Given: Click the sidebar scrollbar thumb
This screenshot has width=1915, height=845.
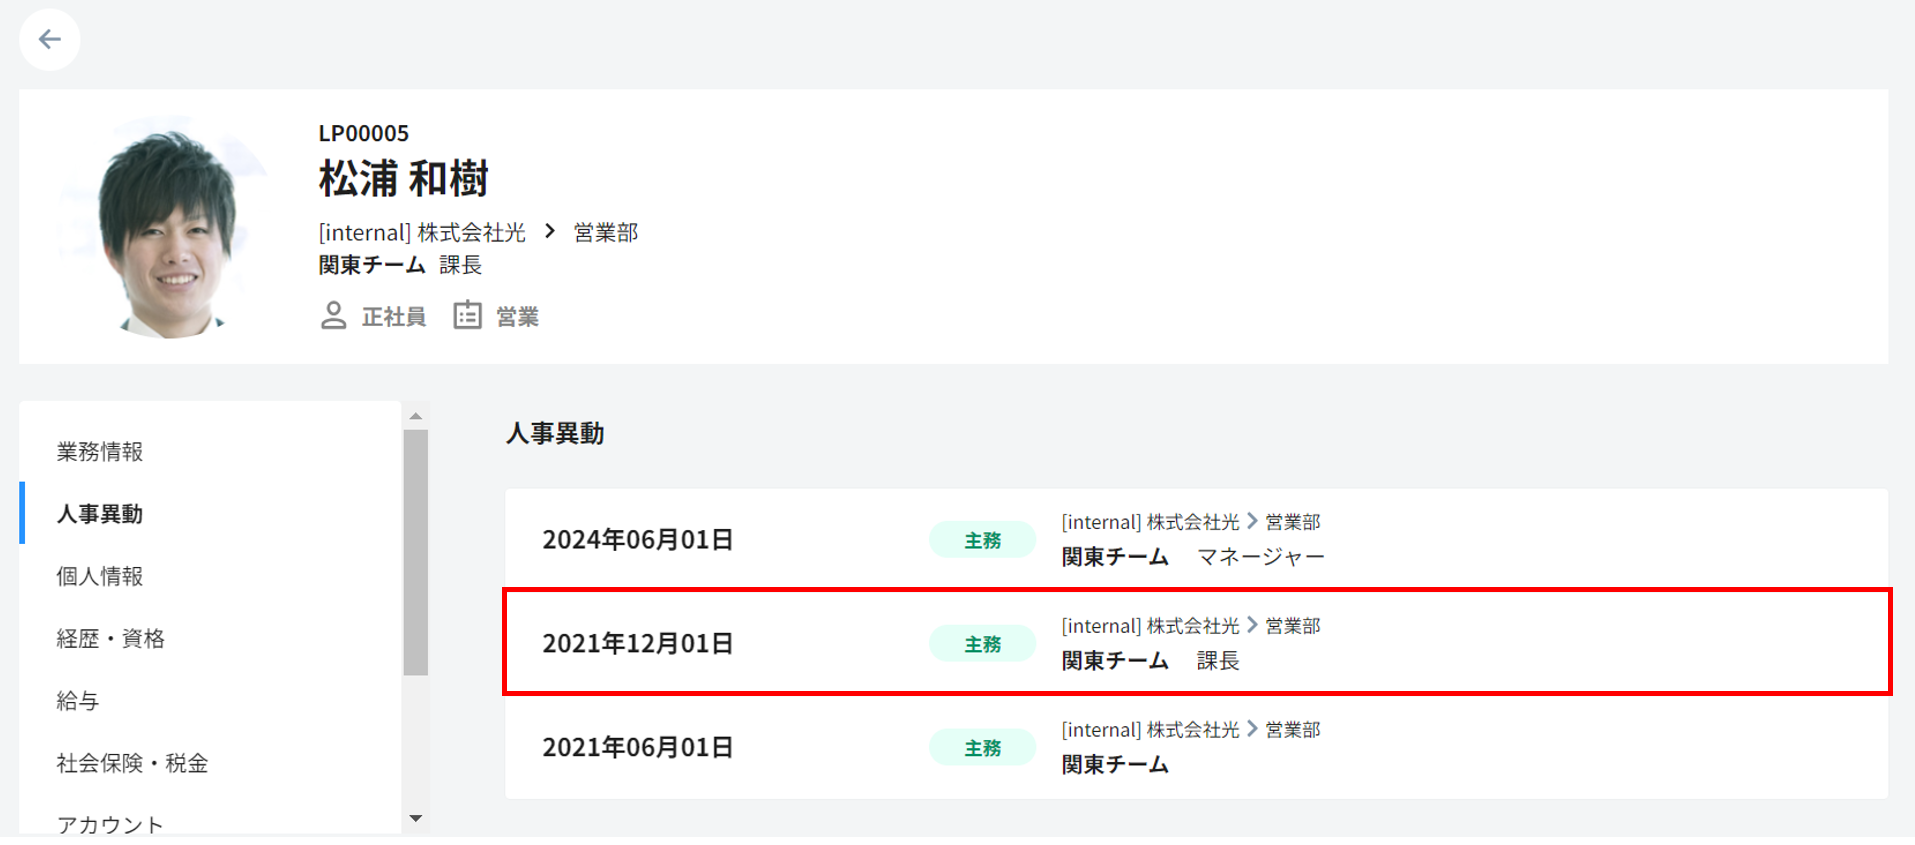Looking at the screenshot, I should tap(416, 552).
